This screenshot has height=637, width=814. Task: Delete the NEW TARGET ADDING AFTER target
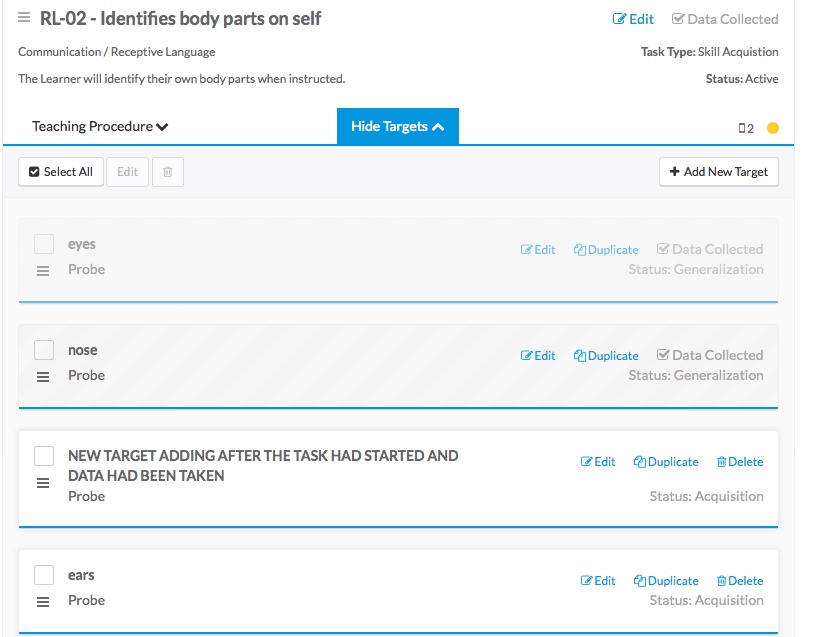(740, 462)
